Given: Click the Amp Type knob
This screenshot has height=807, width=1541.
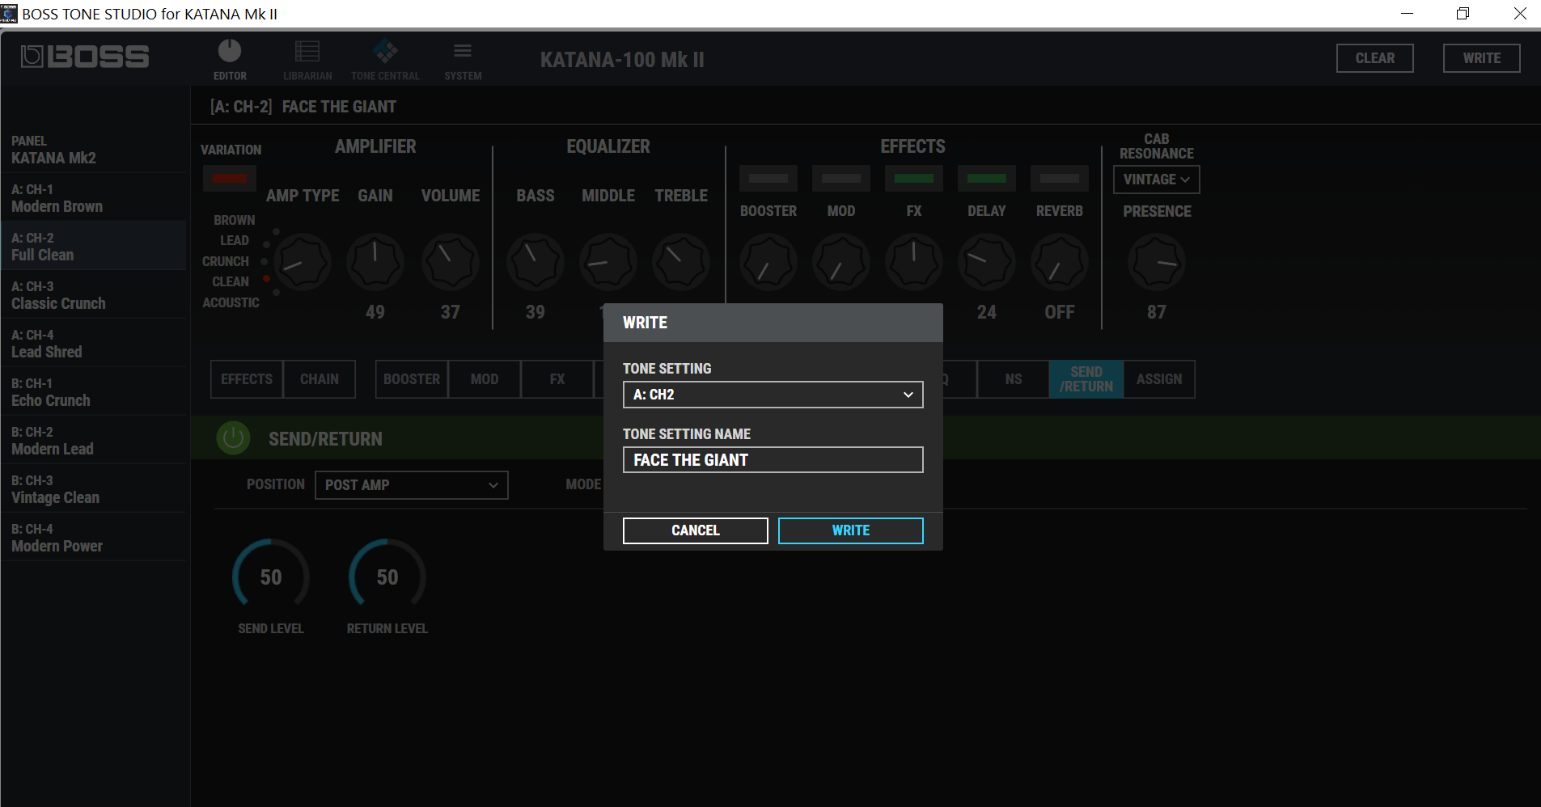Looking at the screenshot, I should (302, 262).
